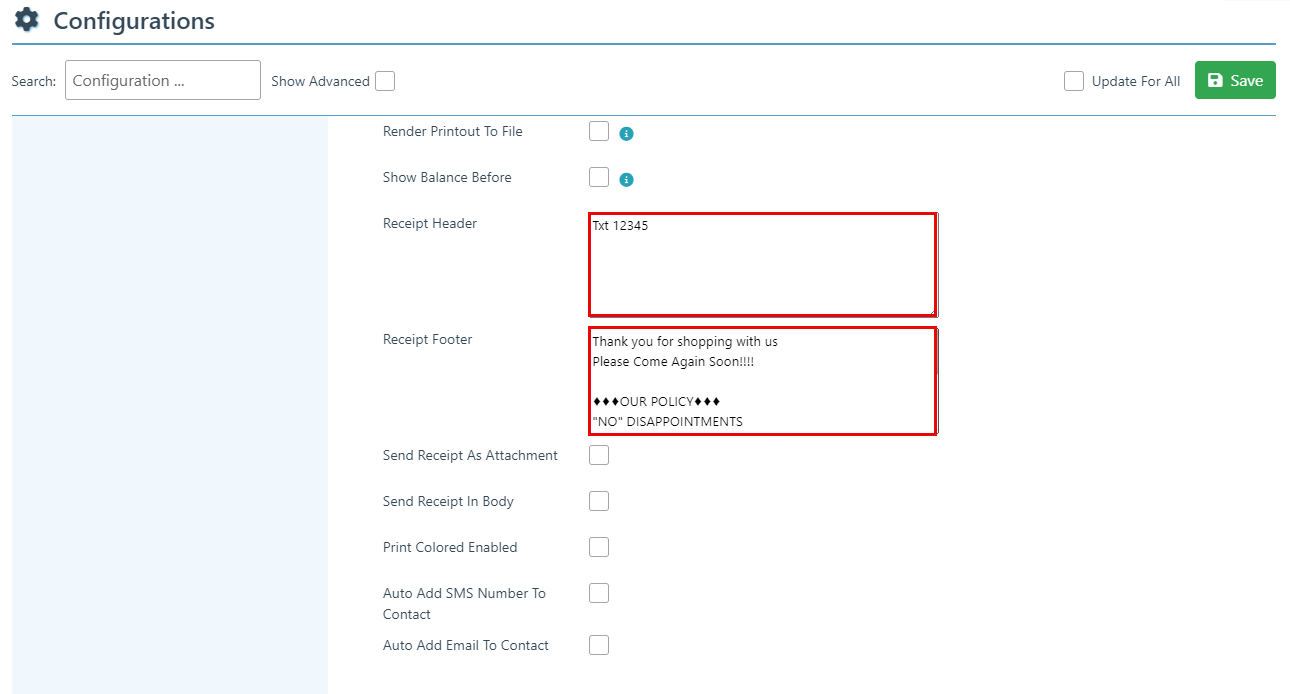Image resolution: width=1290 pixels, height=694 pixels.
Task: Click inside the Receipt Header text area
Action: click(x=762, y=264)
